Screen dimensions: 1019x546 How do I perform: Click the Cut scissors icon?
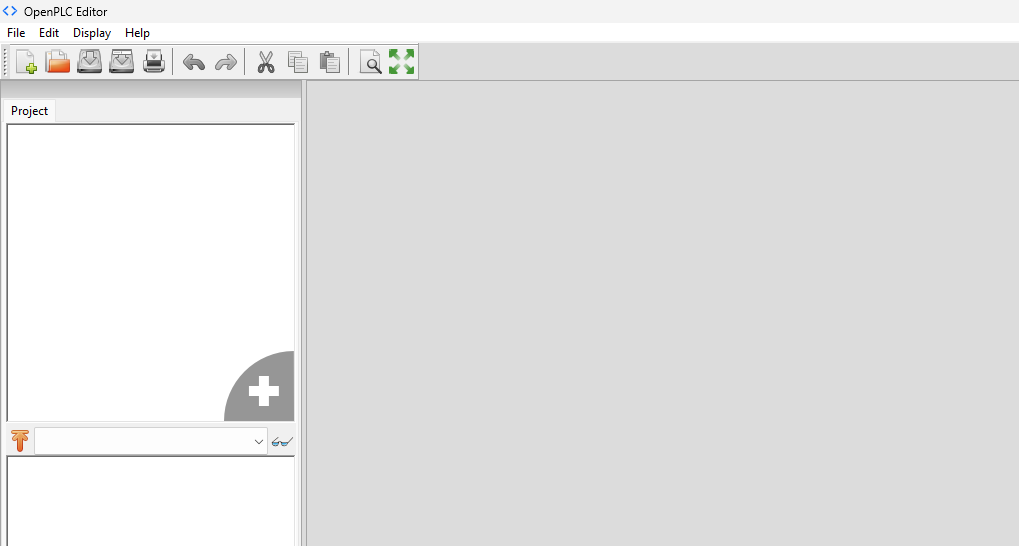pyautogui.click(x=266, y=62)
